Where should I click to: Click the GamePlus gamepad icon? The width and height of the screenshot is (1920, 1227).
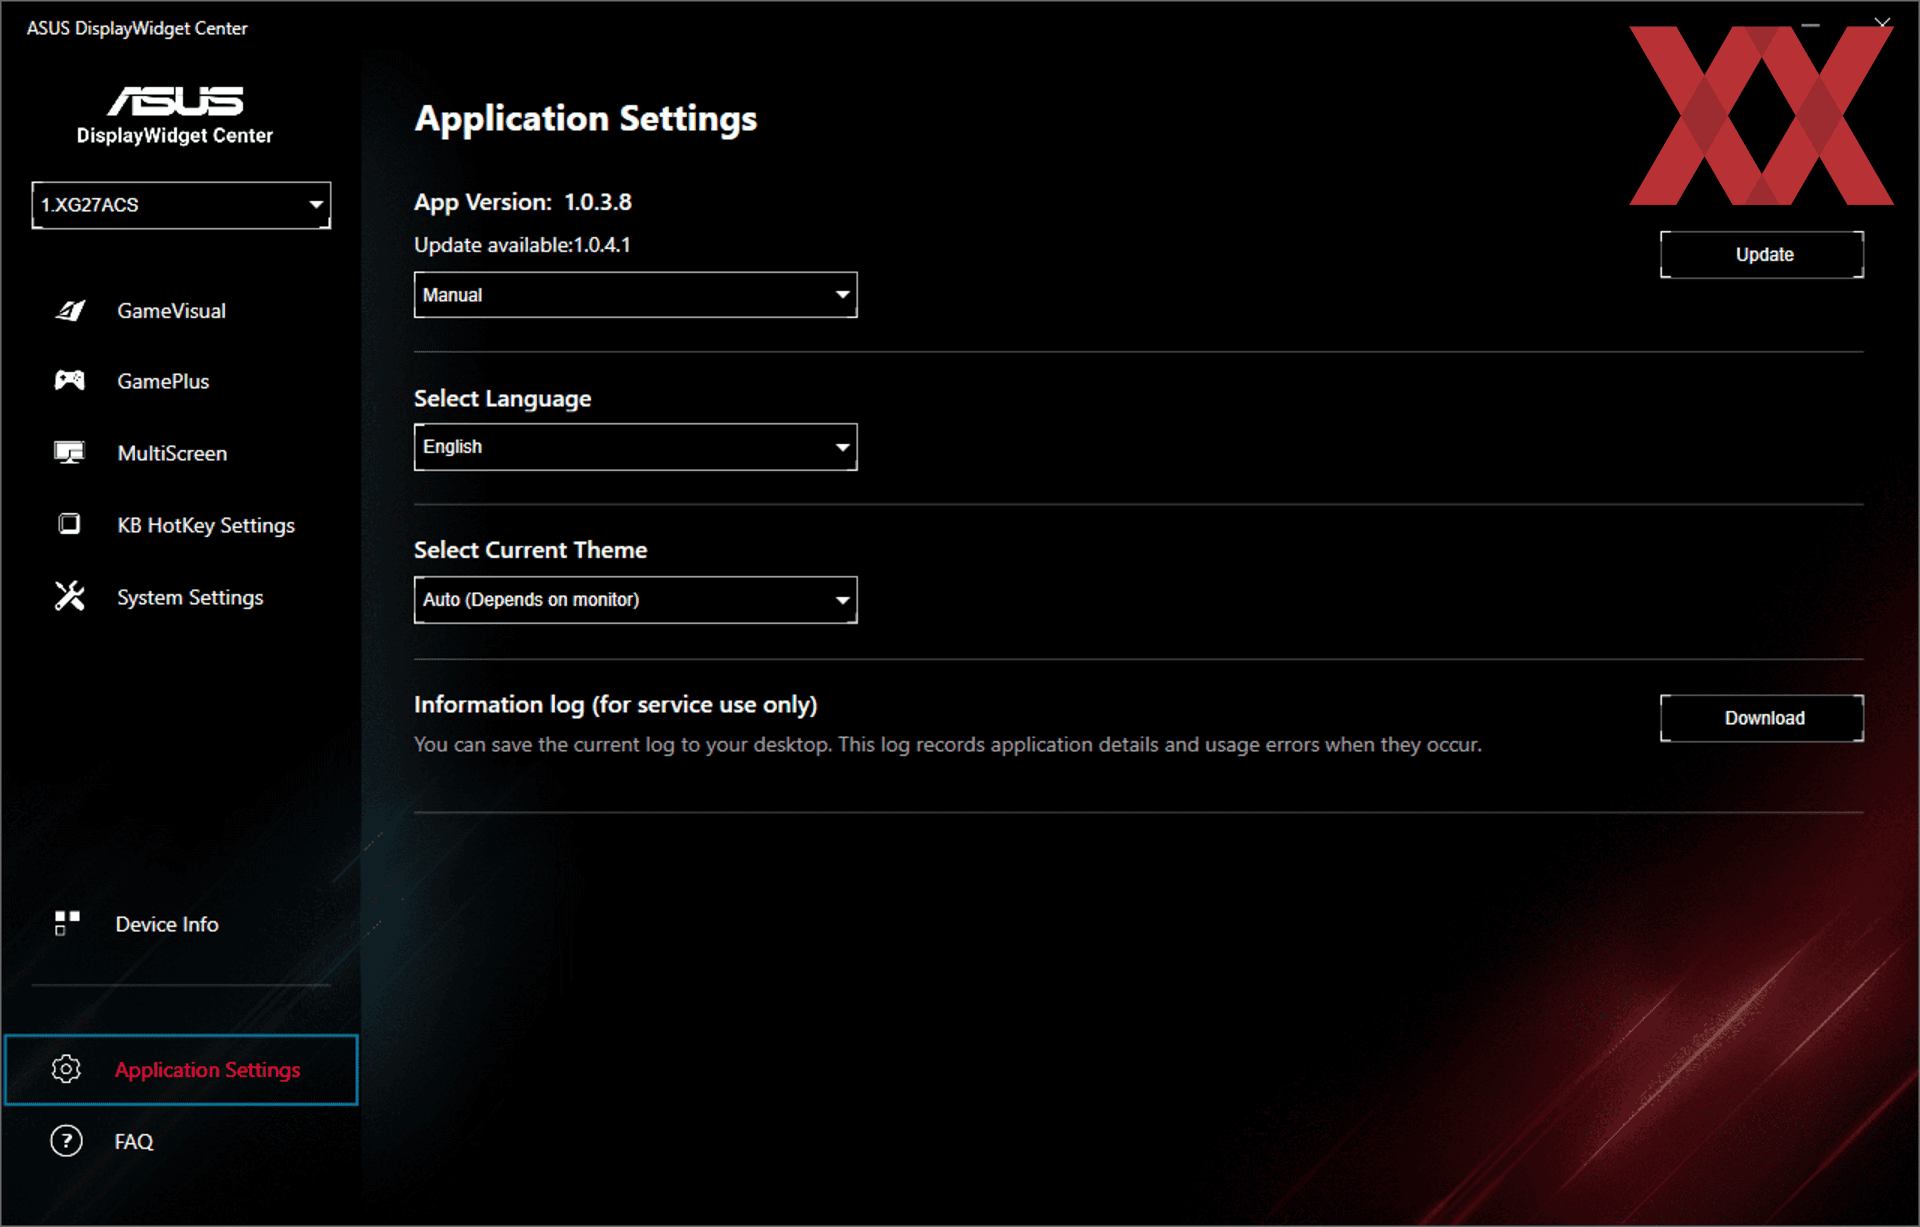click(70, 381)
